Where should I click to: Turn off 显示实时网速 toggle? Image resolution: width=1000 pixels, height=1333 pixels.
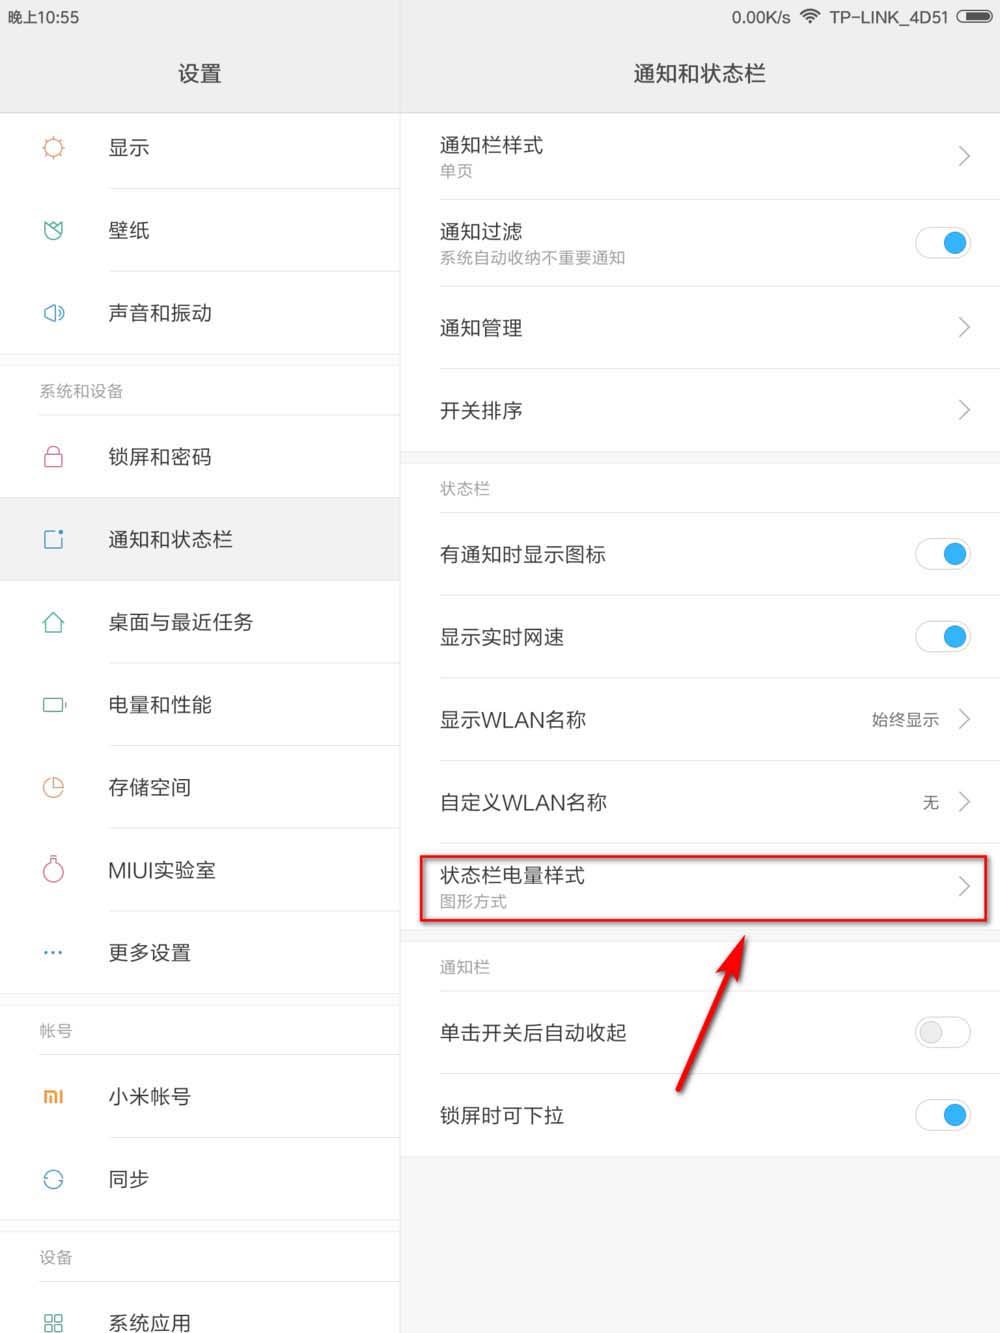click(943, 637)
